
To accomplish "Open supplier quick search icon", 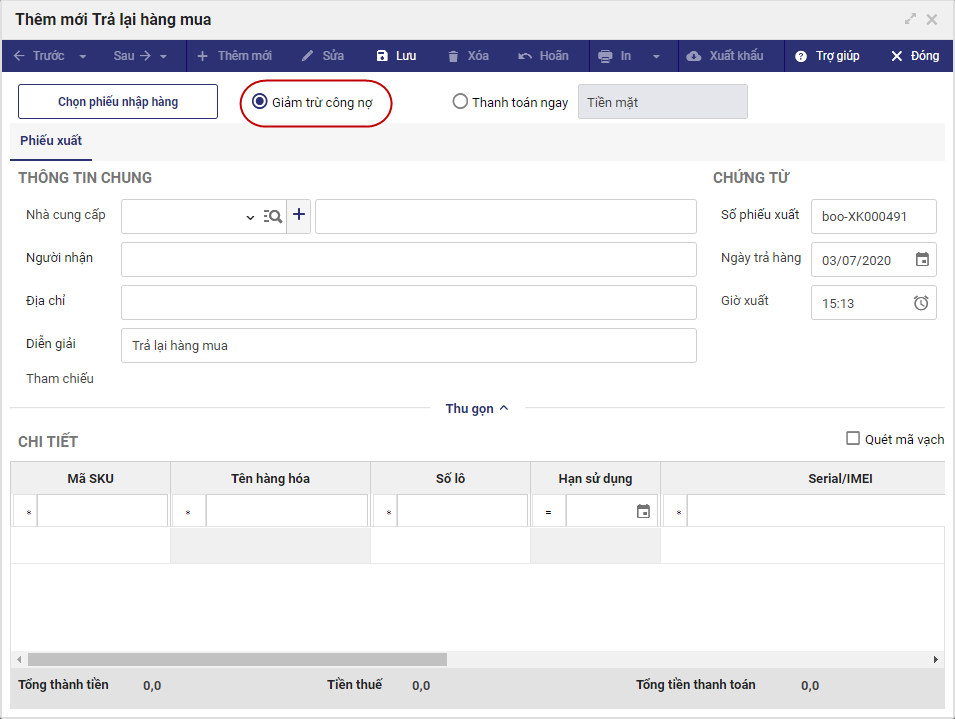I will point(272,216).
